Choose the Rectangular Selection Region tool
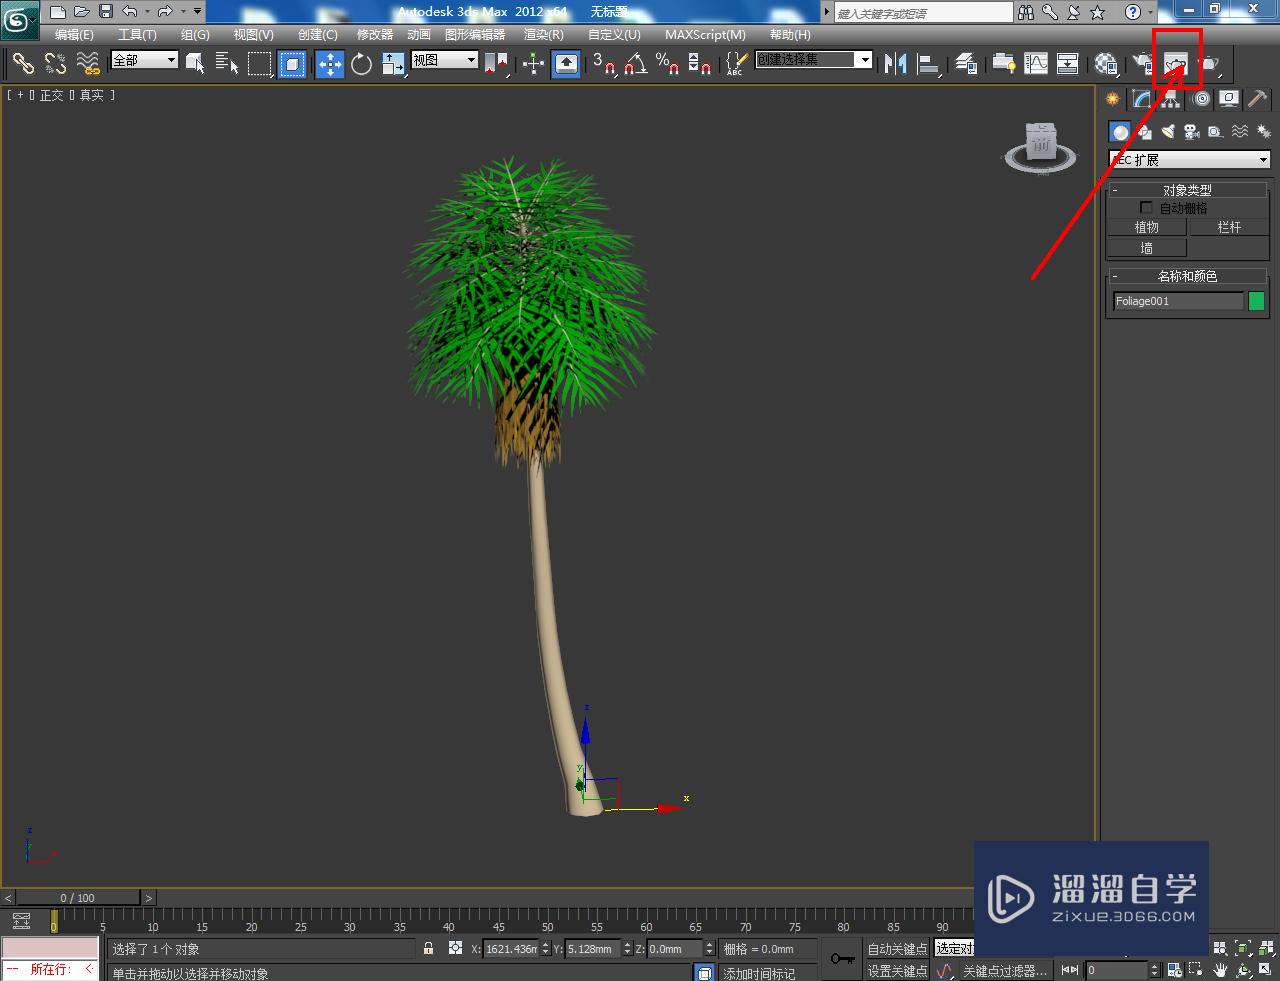Screen dimensions: 1280x981 260,64
